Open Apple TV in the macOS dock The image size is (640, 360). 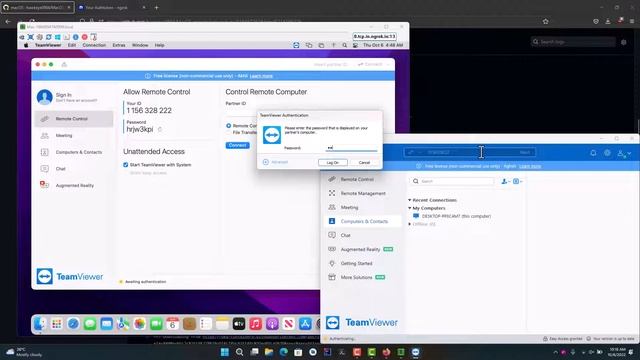(x=239, y=324)
